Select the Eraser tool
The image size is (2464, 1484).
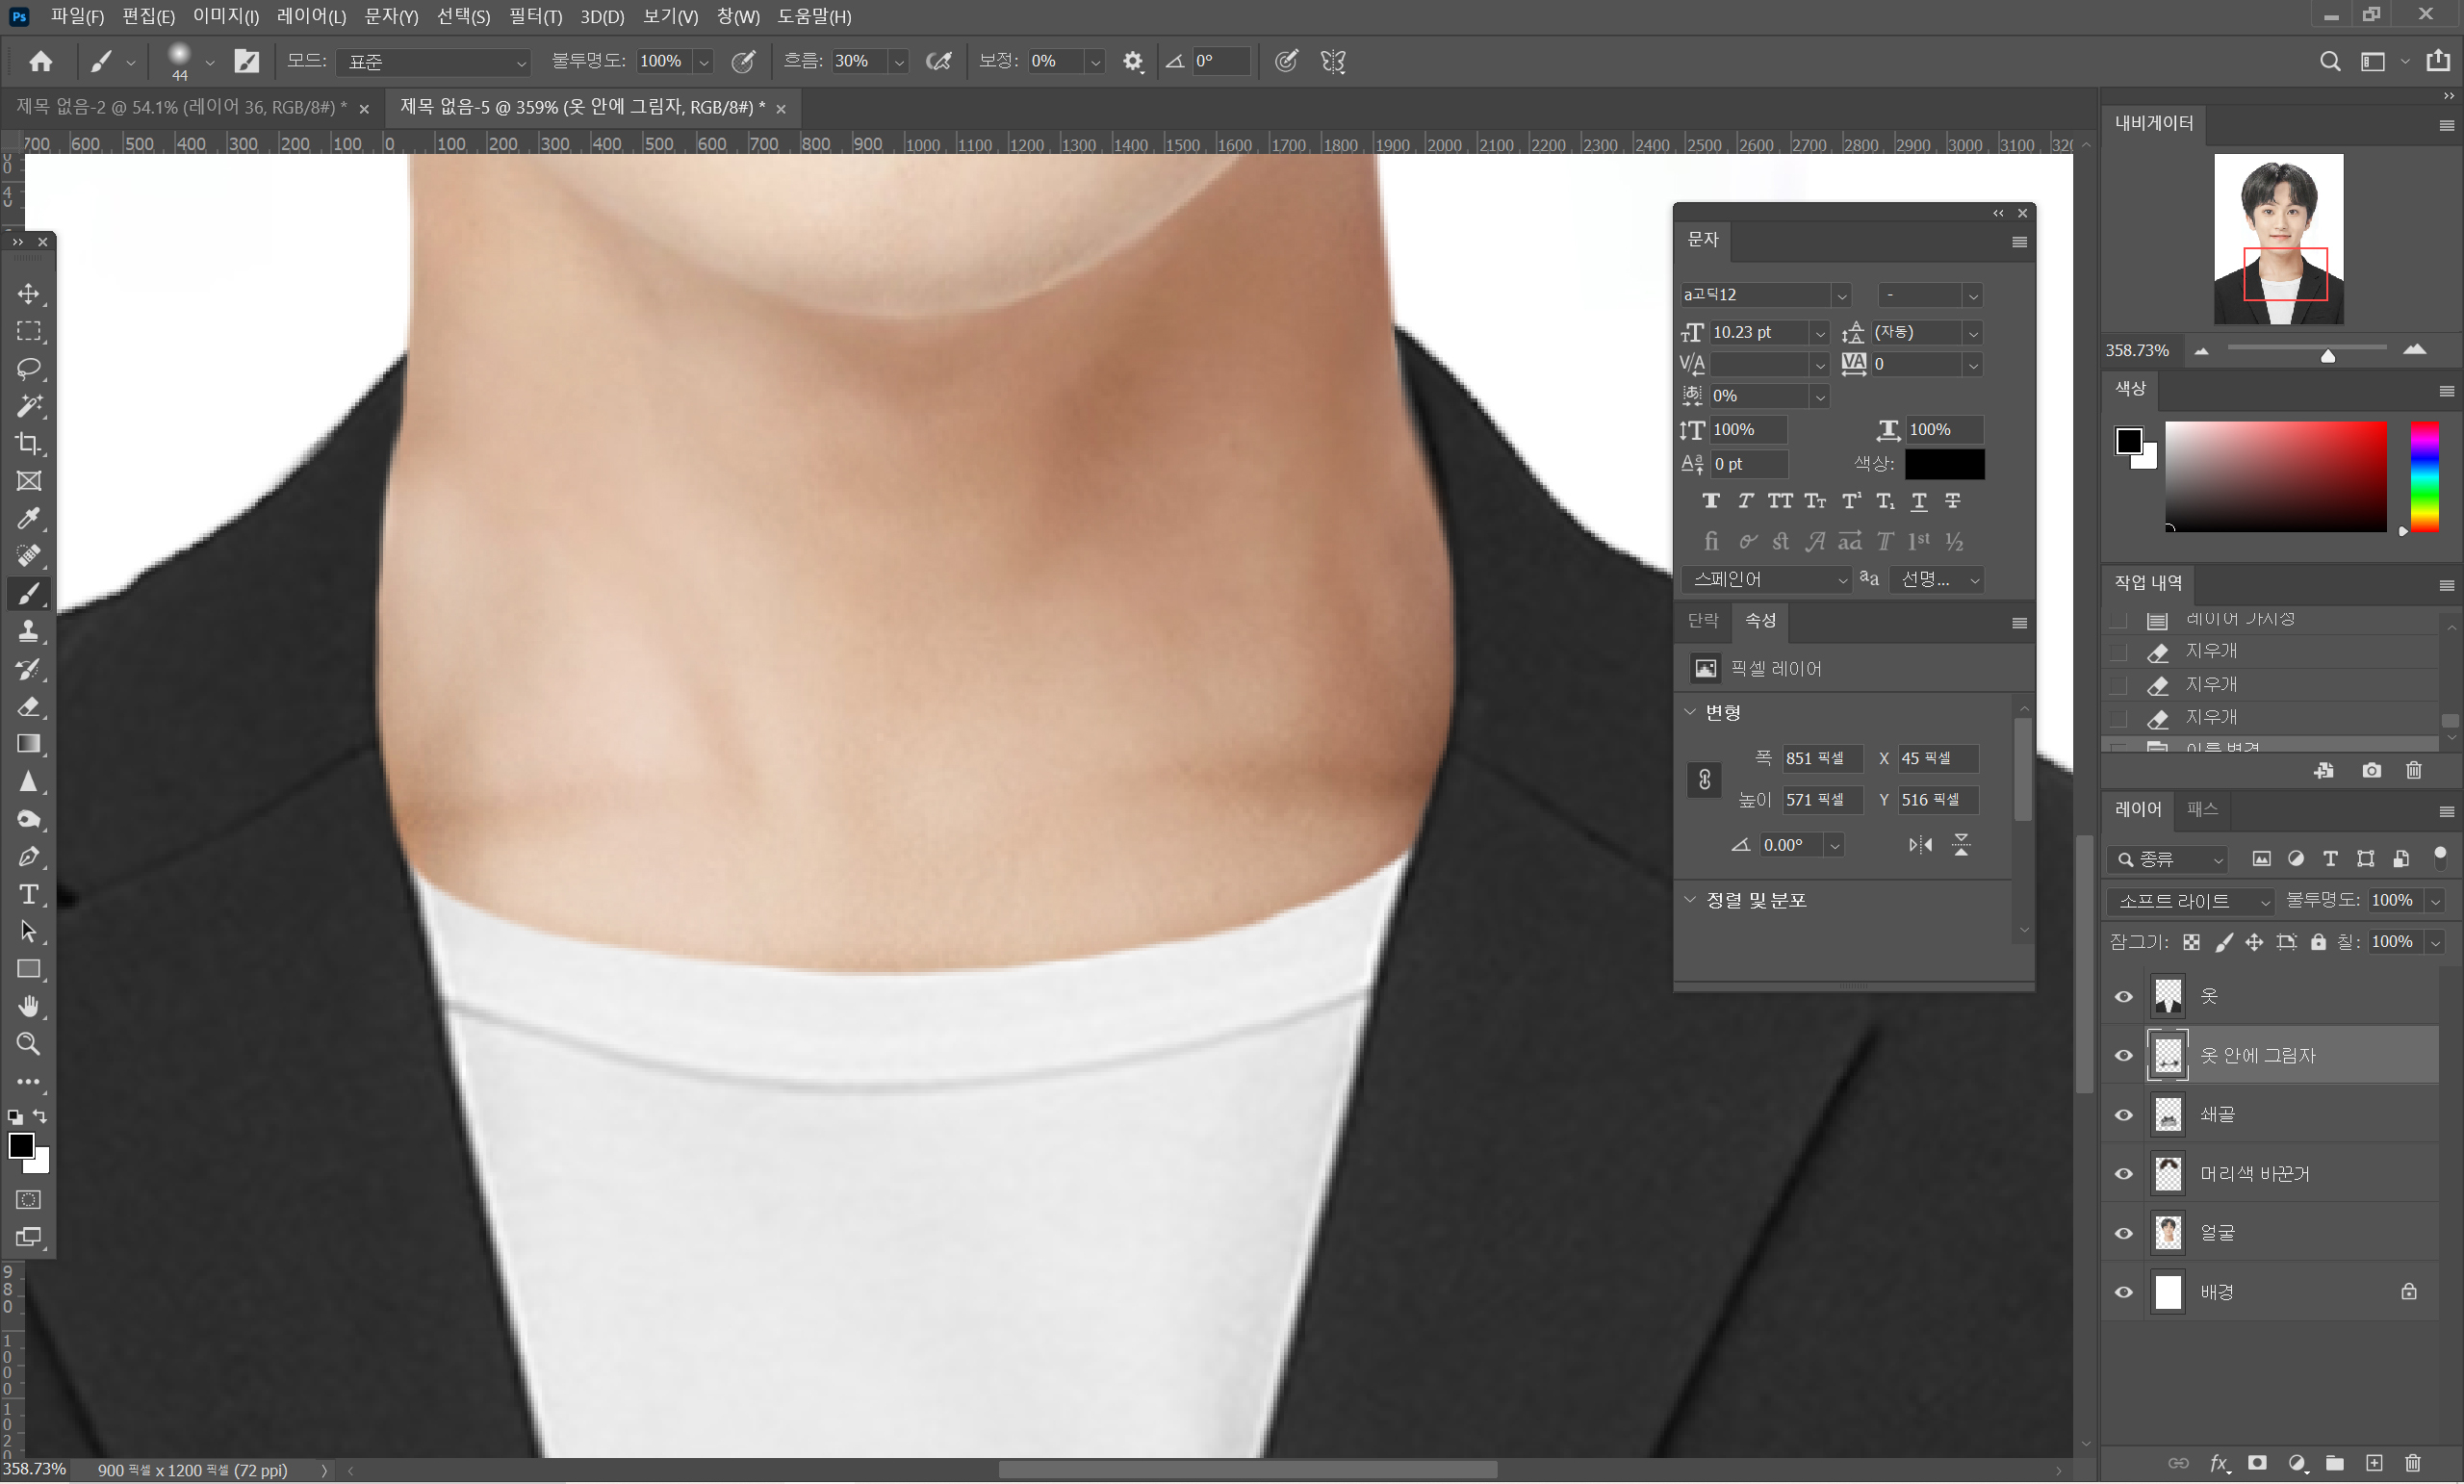pyautogui.click(x=29, y=707)
